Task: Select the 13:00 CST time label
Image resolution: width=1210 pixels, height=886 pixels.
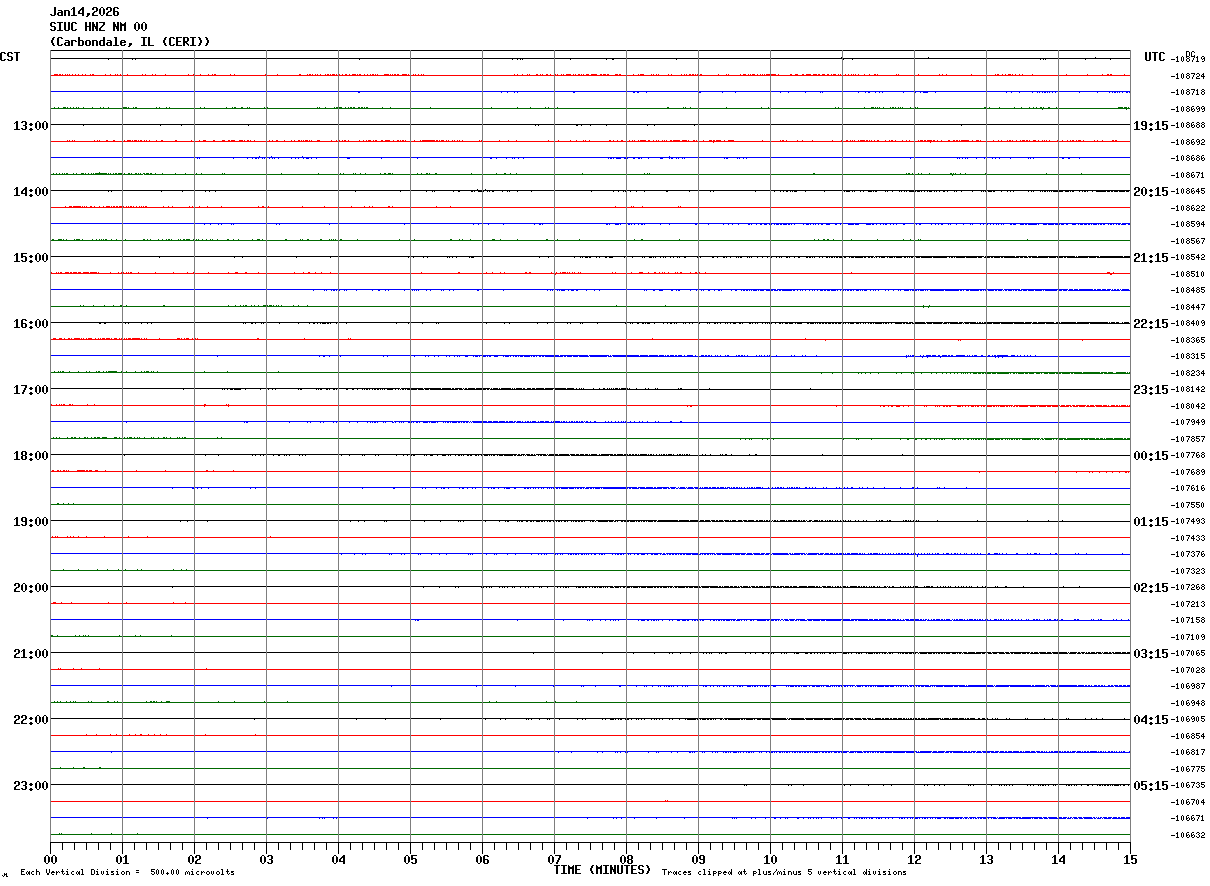Action: pyautogui.click(x=31, y=125)
